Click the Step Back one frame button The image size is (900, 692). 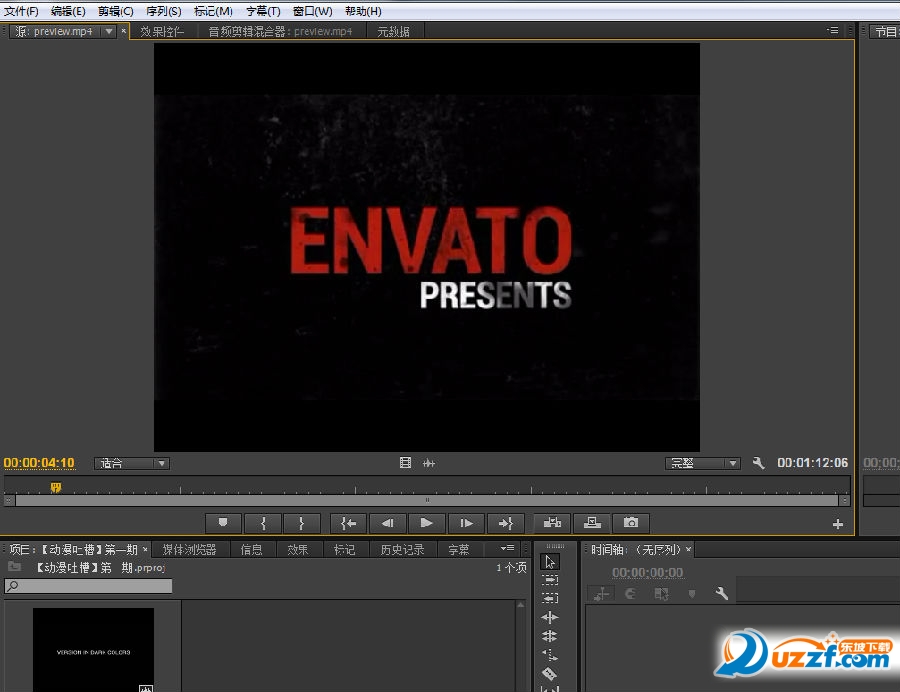[x=387, y=523]
